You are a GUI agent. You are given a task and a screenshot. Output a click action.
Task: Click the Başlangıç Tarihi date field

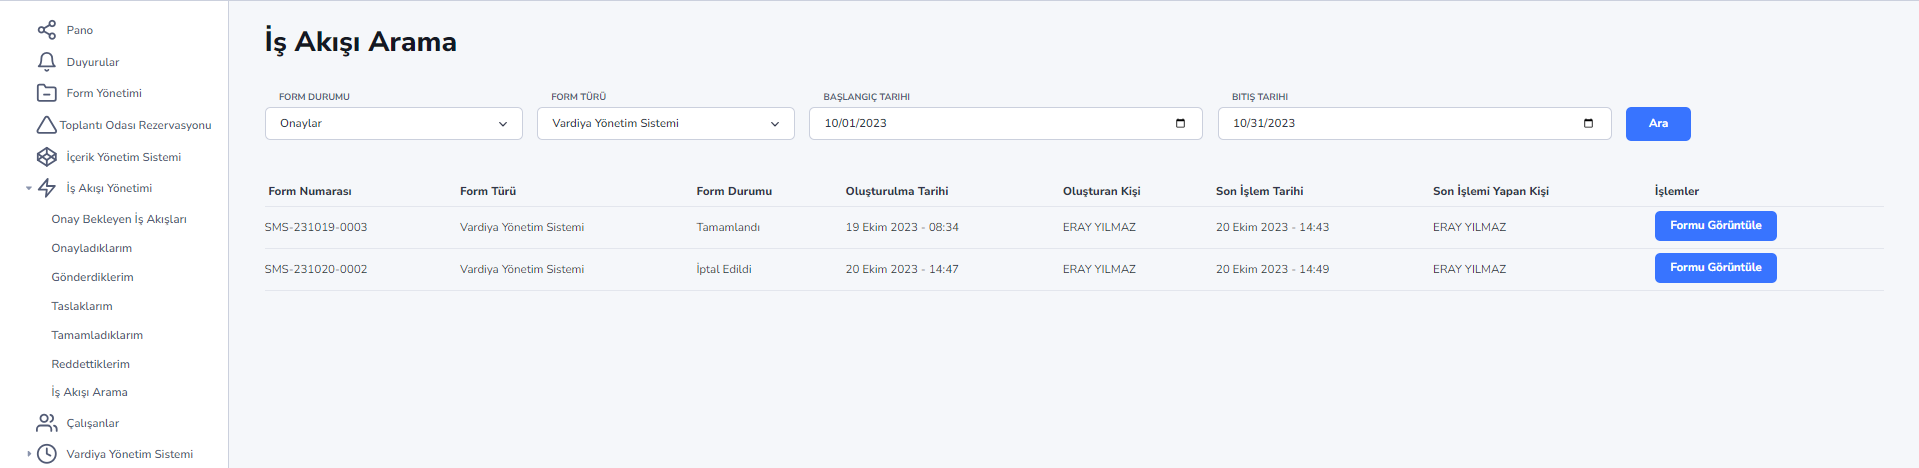pyautogui.click(x=1005, y=124)
